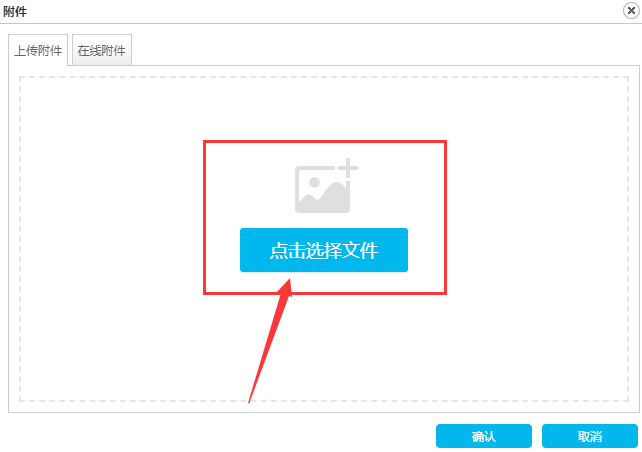Click the mountain picture in the gray image icon

[x=323, y=192]
